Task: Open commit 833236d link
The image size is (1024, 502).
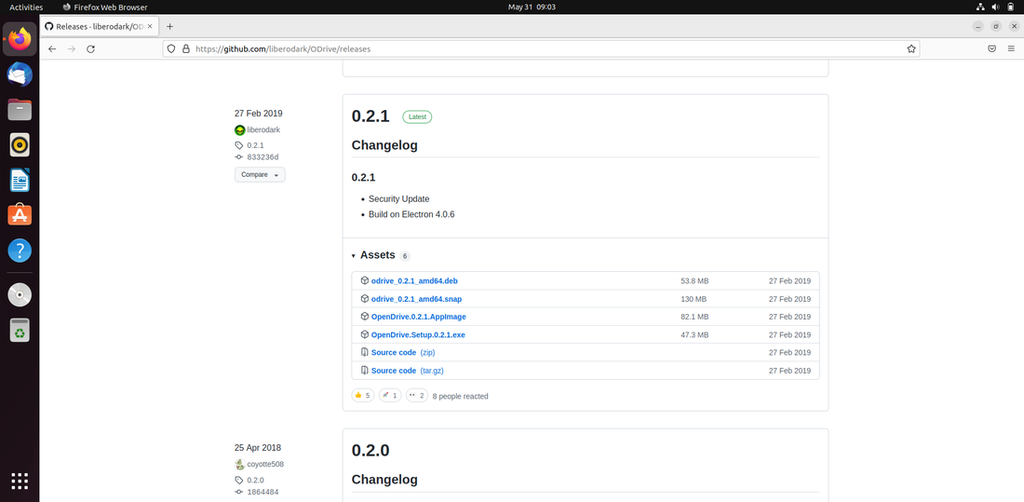Action: [263, 157]
